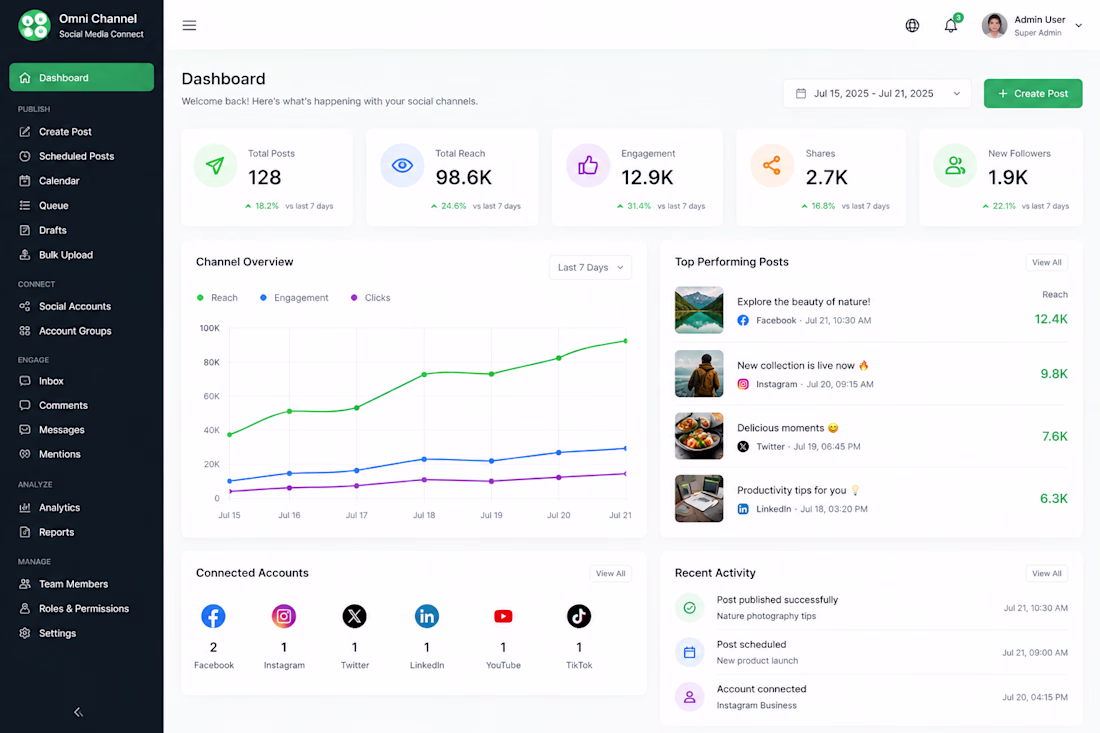The height and width of the screenshot is (733, 1100).
Task: Click the LinkedIn connected account icon
Action: pos(427,616)
